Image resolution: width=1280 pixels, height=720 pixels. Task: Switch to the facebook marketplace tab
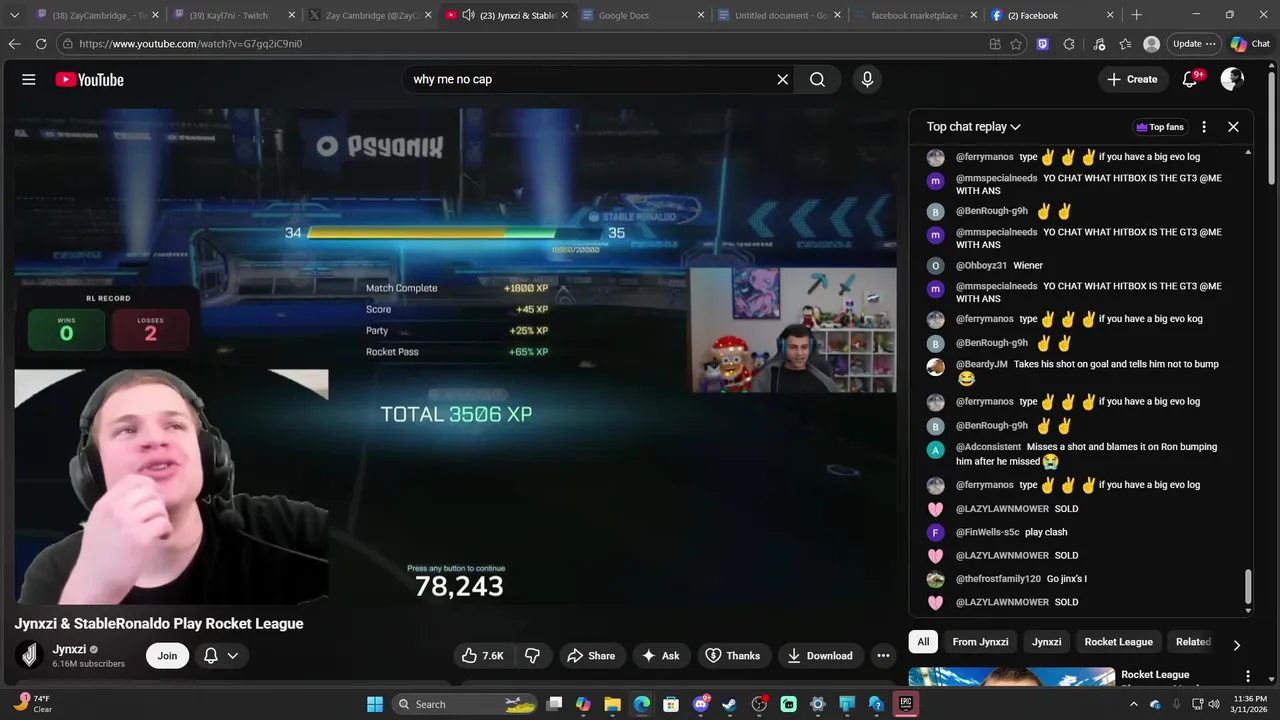[x=915, y=15]
